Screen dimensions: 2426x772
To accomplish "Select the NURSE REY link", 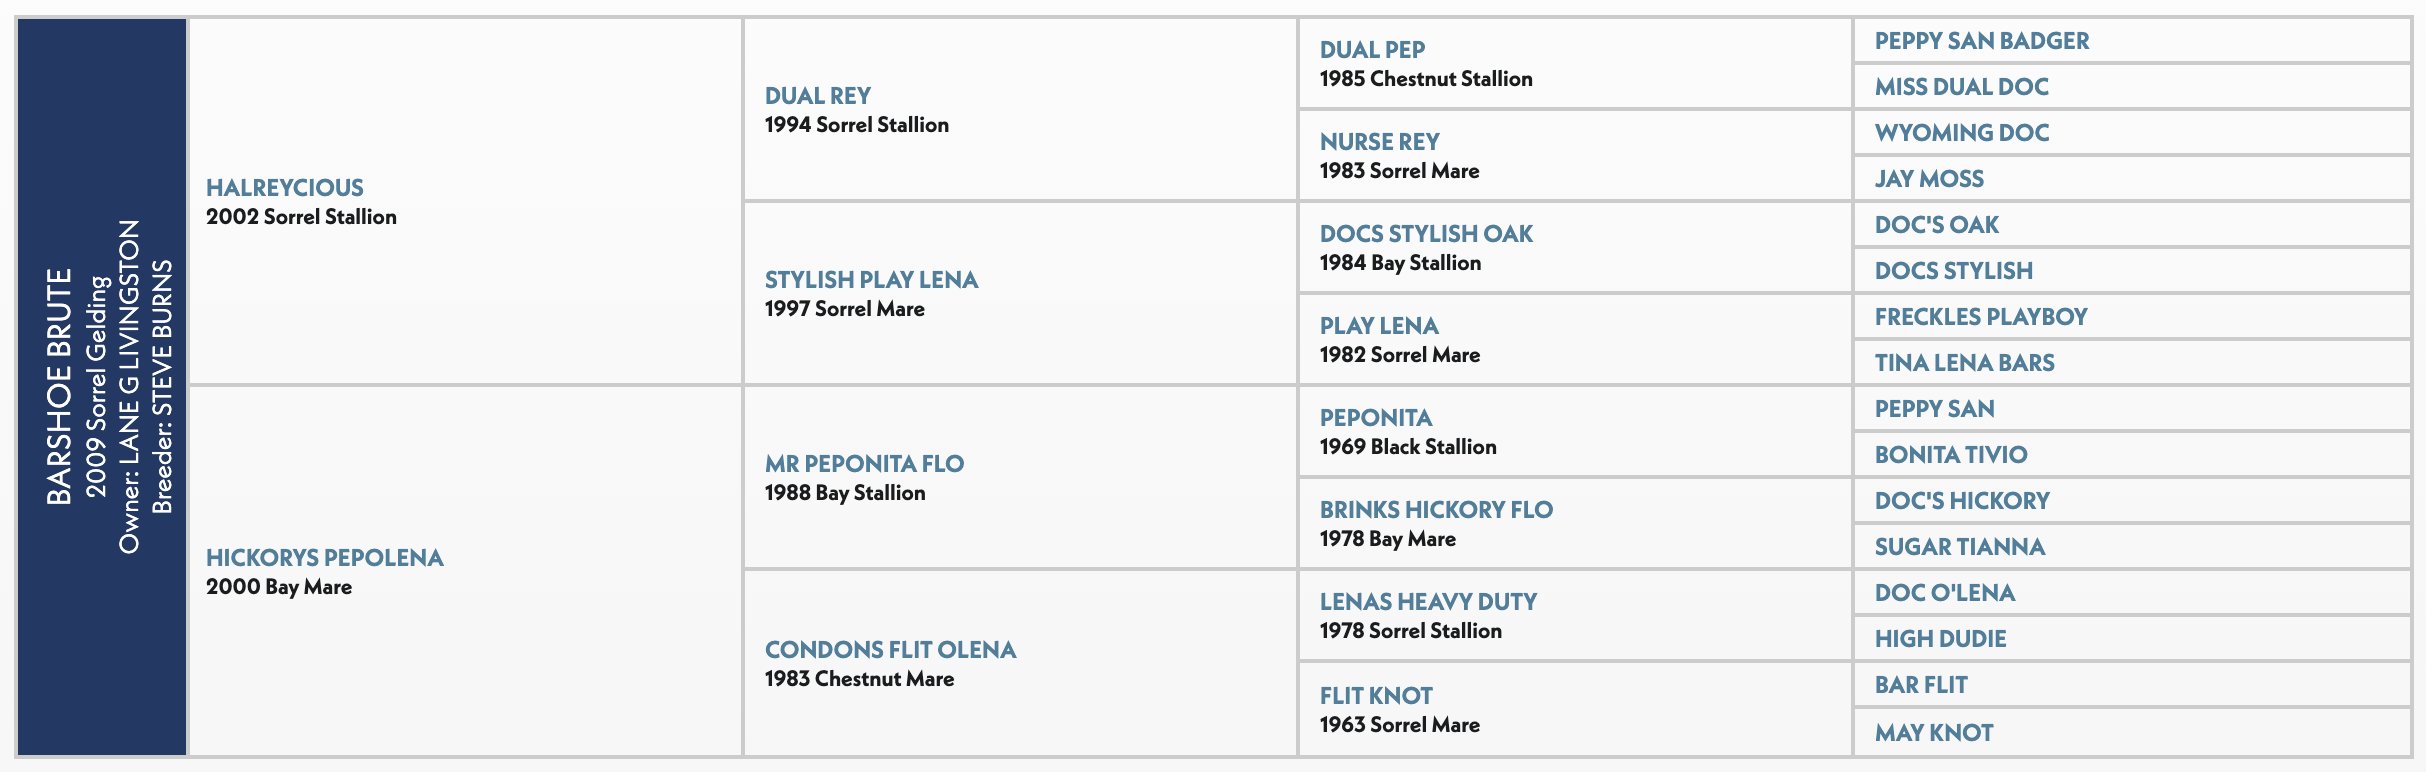I will pyautogui.click(x=1379, y=142).
